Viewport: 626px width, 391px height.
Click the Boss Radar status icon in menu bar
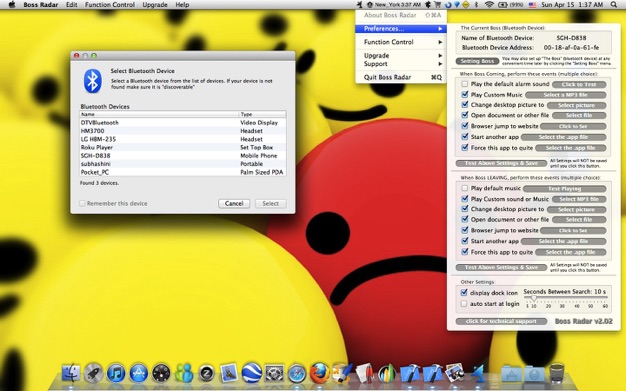pos(359,5)
